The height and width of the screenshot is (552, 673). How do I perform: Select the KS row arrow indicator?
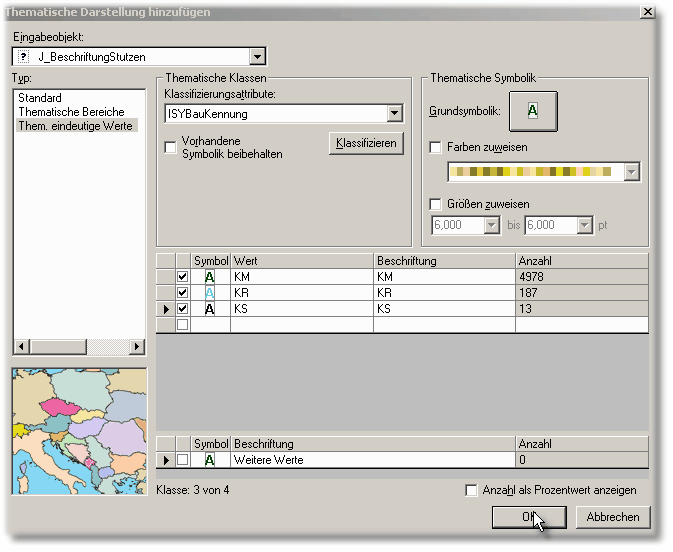165,309
